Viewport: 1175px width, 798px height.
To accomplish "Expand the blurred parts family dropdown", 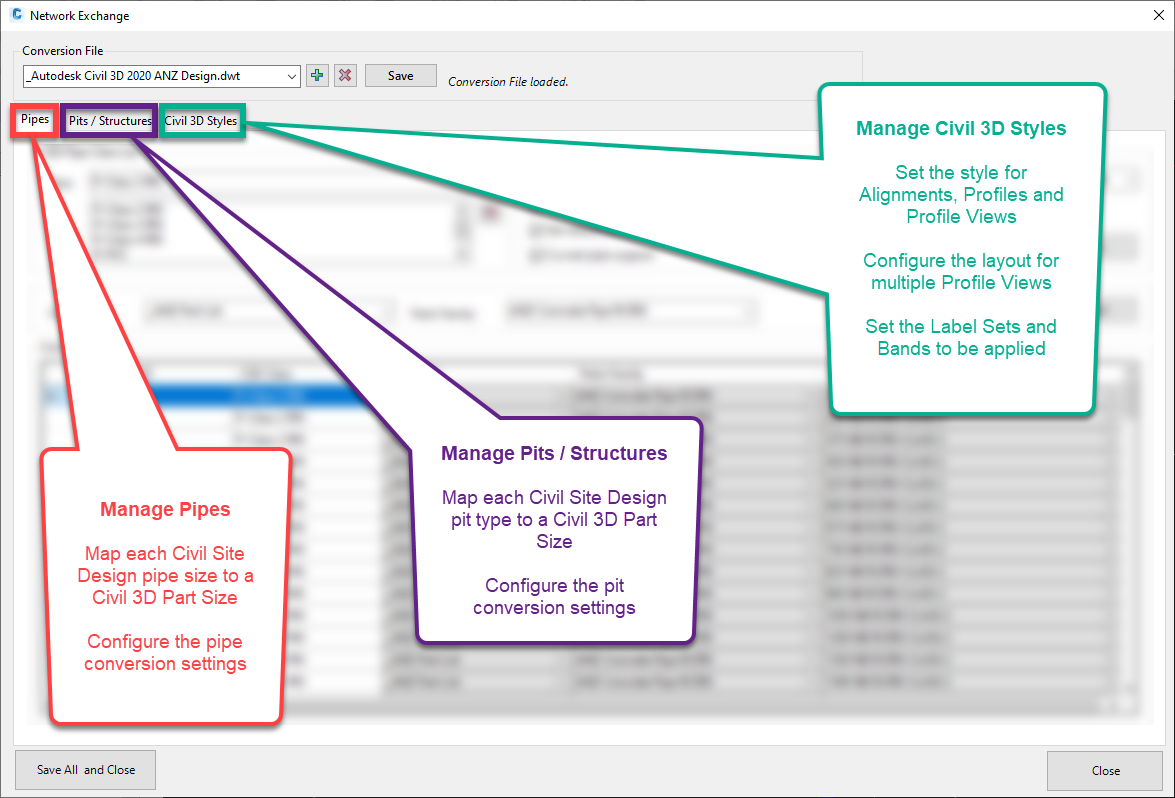I will [x=751, y=312].
